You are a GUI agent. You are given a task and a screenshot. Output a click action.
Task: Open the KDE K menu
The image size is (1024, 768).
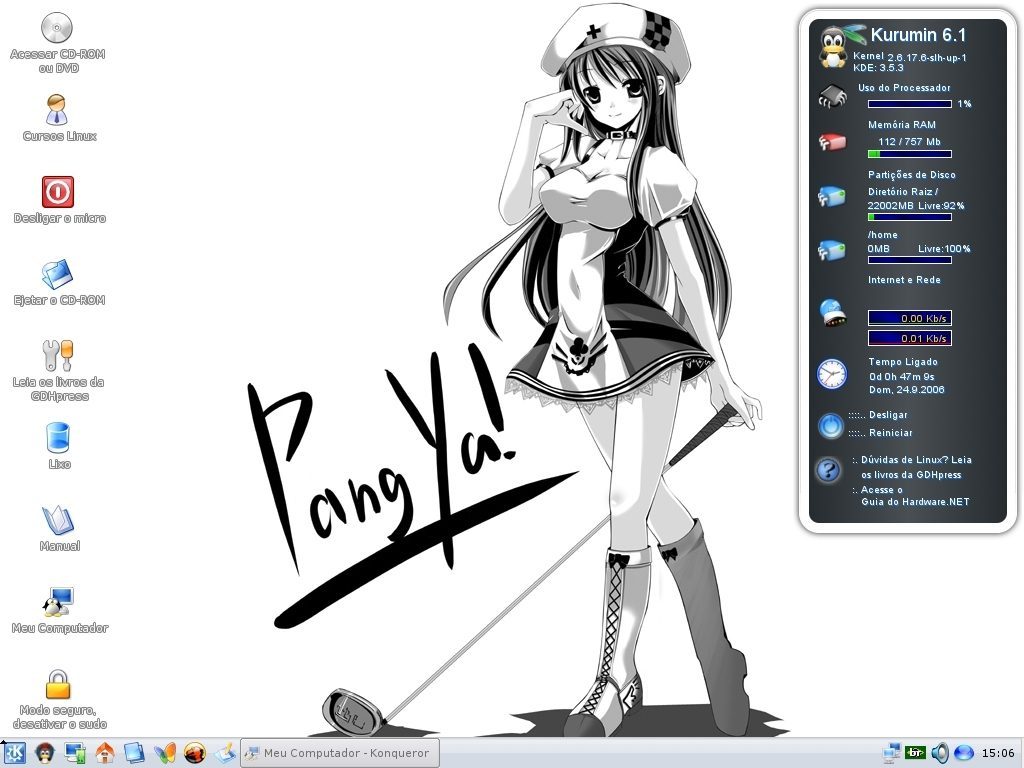tap(14, 753)
